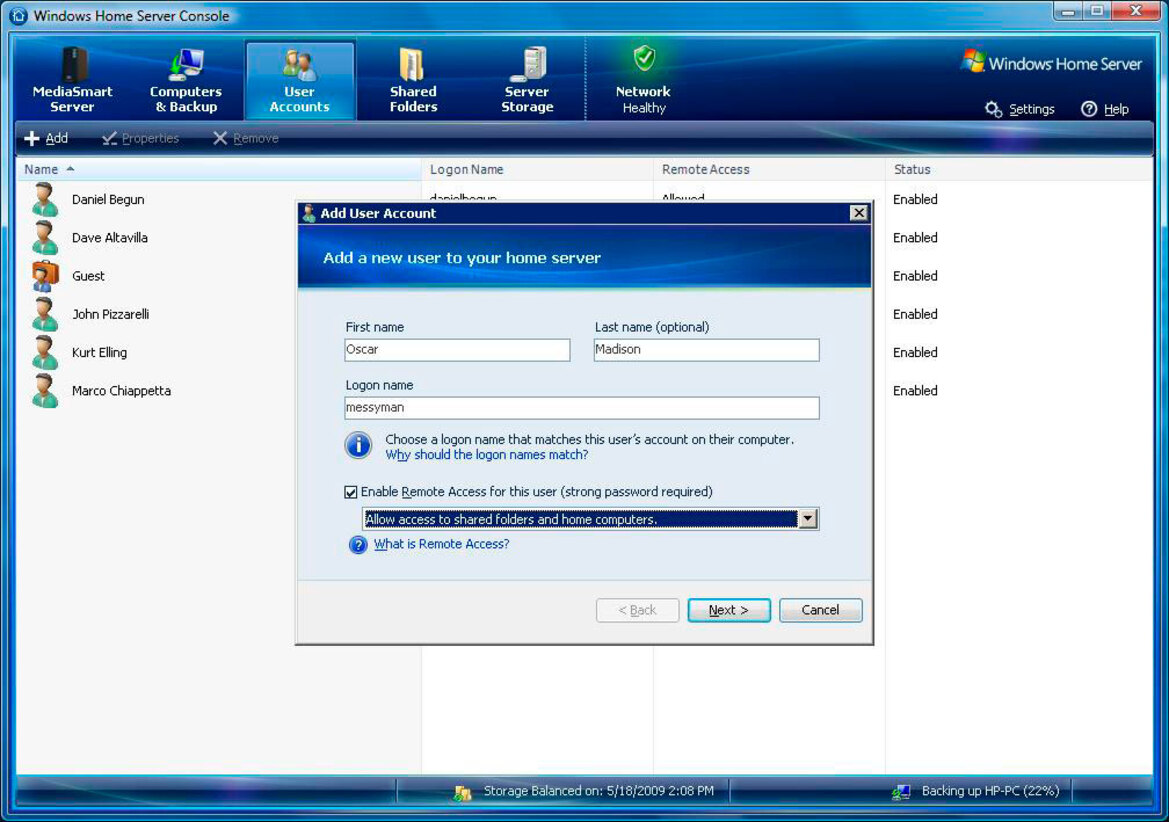Click the Back button in dialog
Image resolution: width=1169 pixels, height=822 pixels.
[x=637, y=610]
